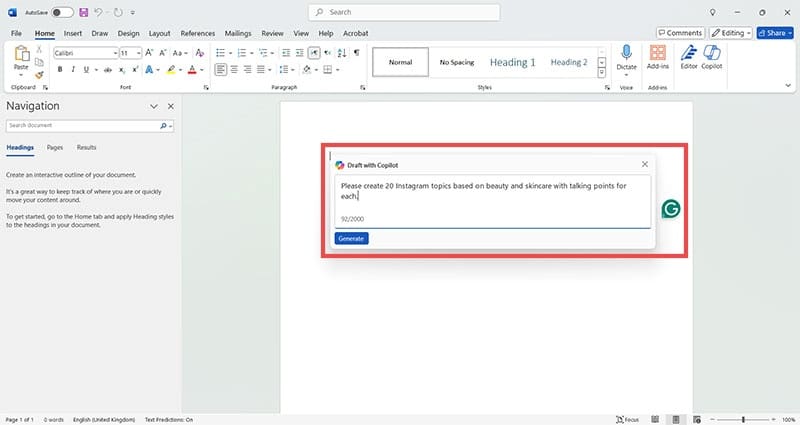Screen dimensions: 800x425
Task: Toggle Print Layout view in status bar
Action: 676,419
